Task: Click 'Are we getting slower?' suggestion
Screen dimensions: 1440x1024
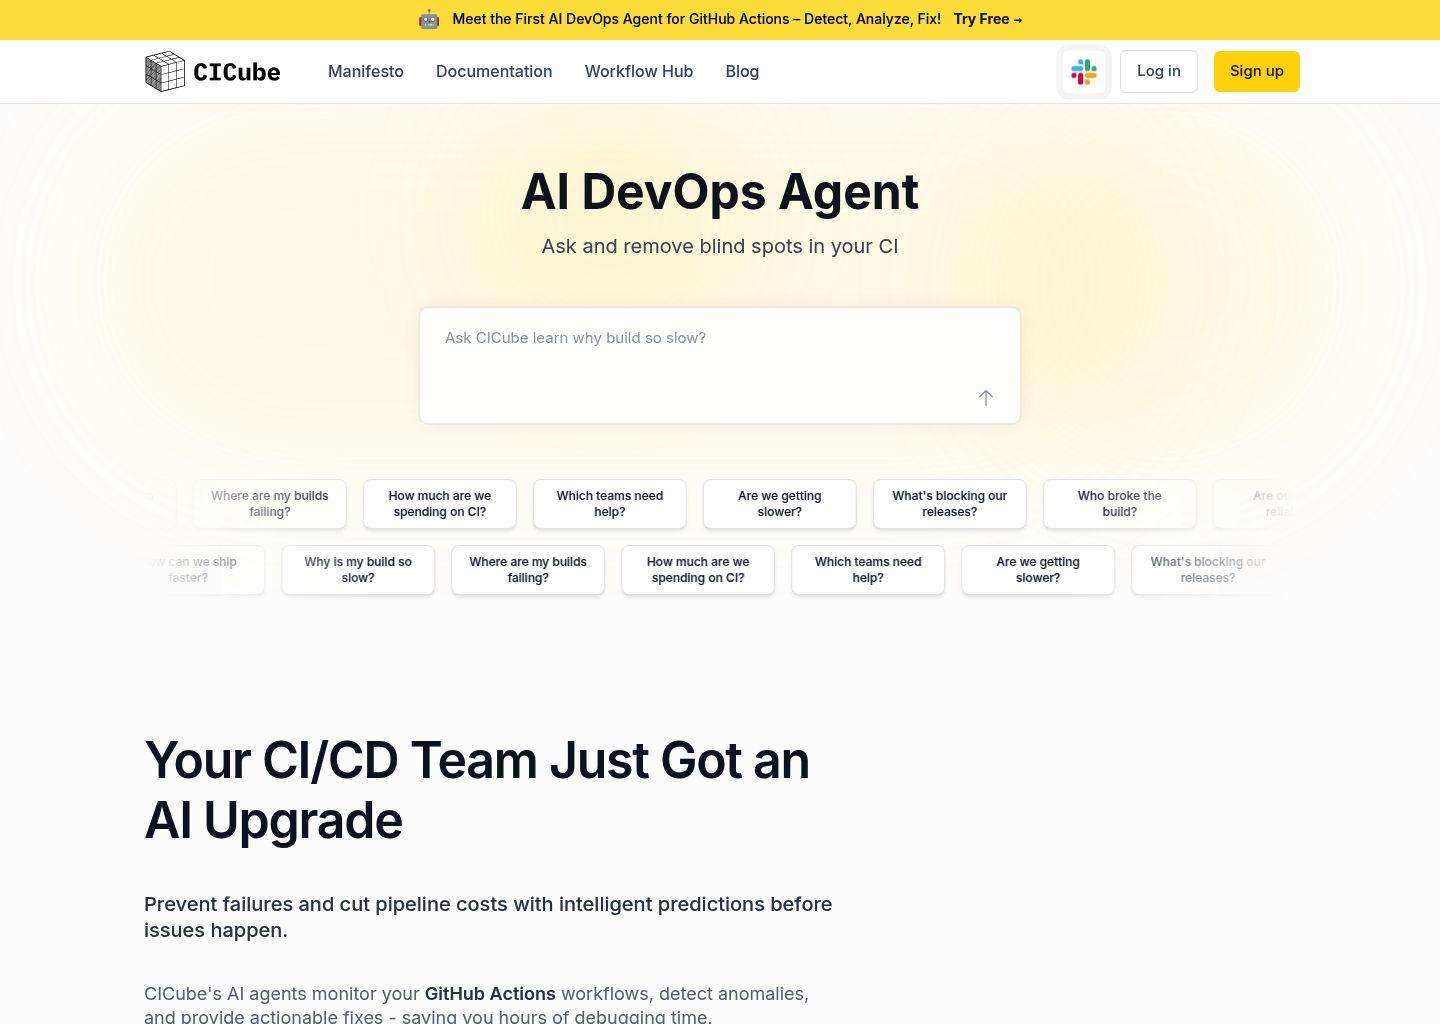Action: click(x=779, y=504)
